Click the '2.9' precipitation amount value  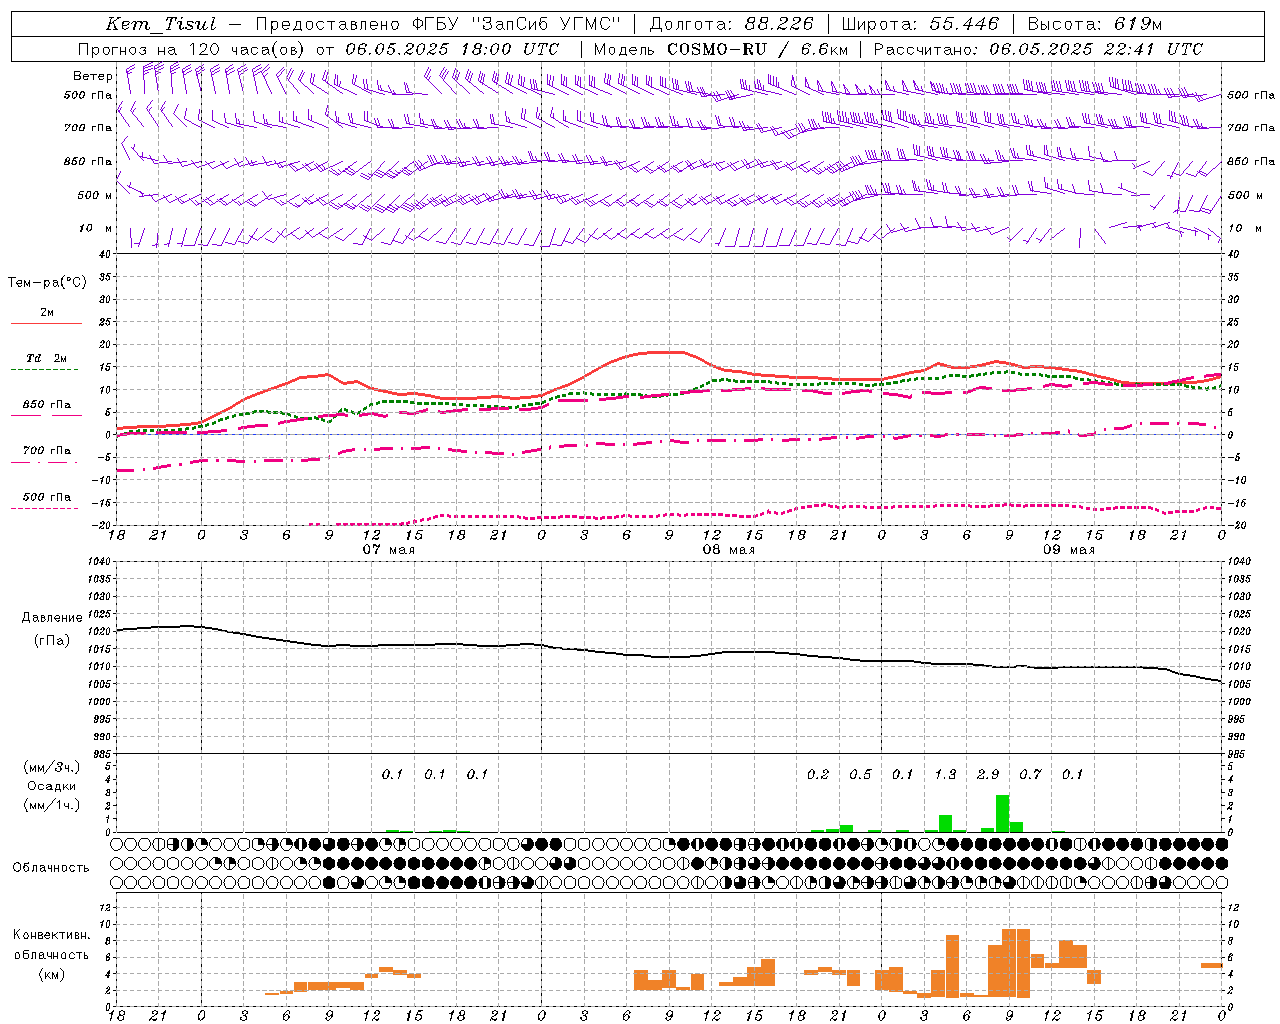(988, 774)
